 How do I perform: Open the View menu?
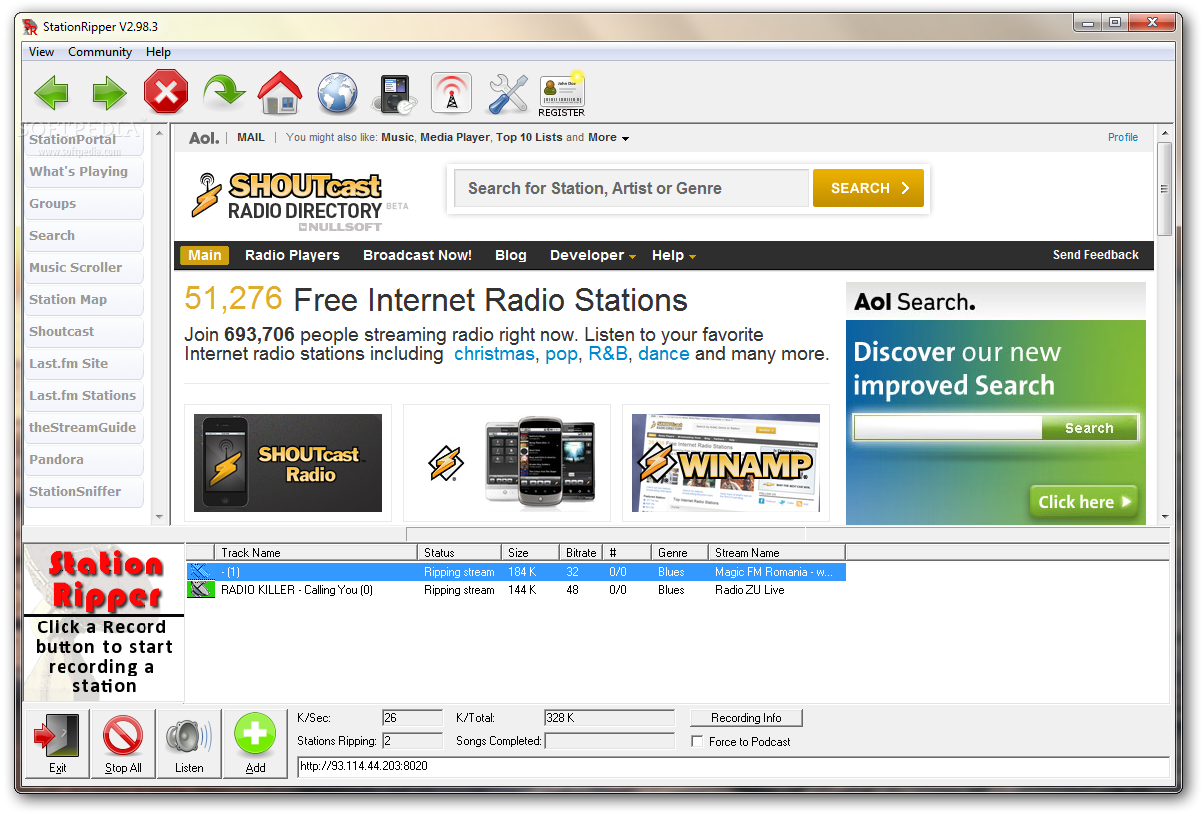point(41,52)
